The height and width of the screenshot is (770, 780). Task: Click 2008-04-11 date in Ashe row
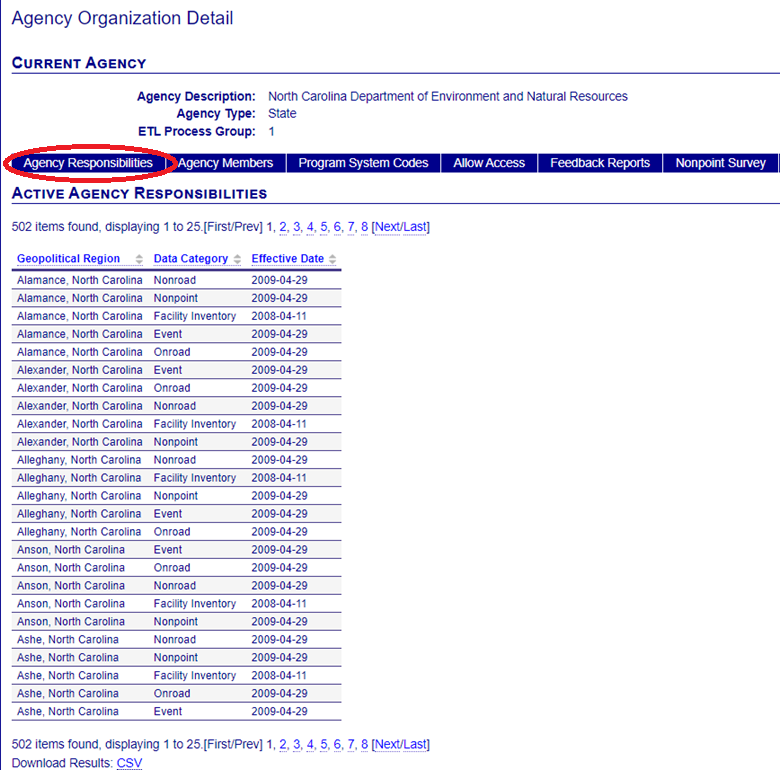(x=279, y=675)
